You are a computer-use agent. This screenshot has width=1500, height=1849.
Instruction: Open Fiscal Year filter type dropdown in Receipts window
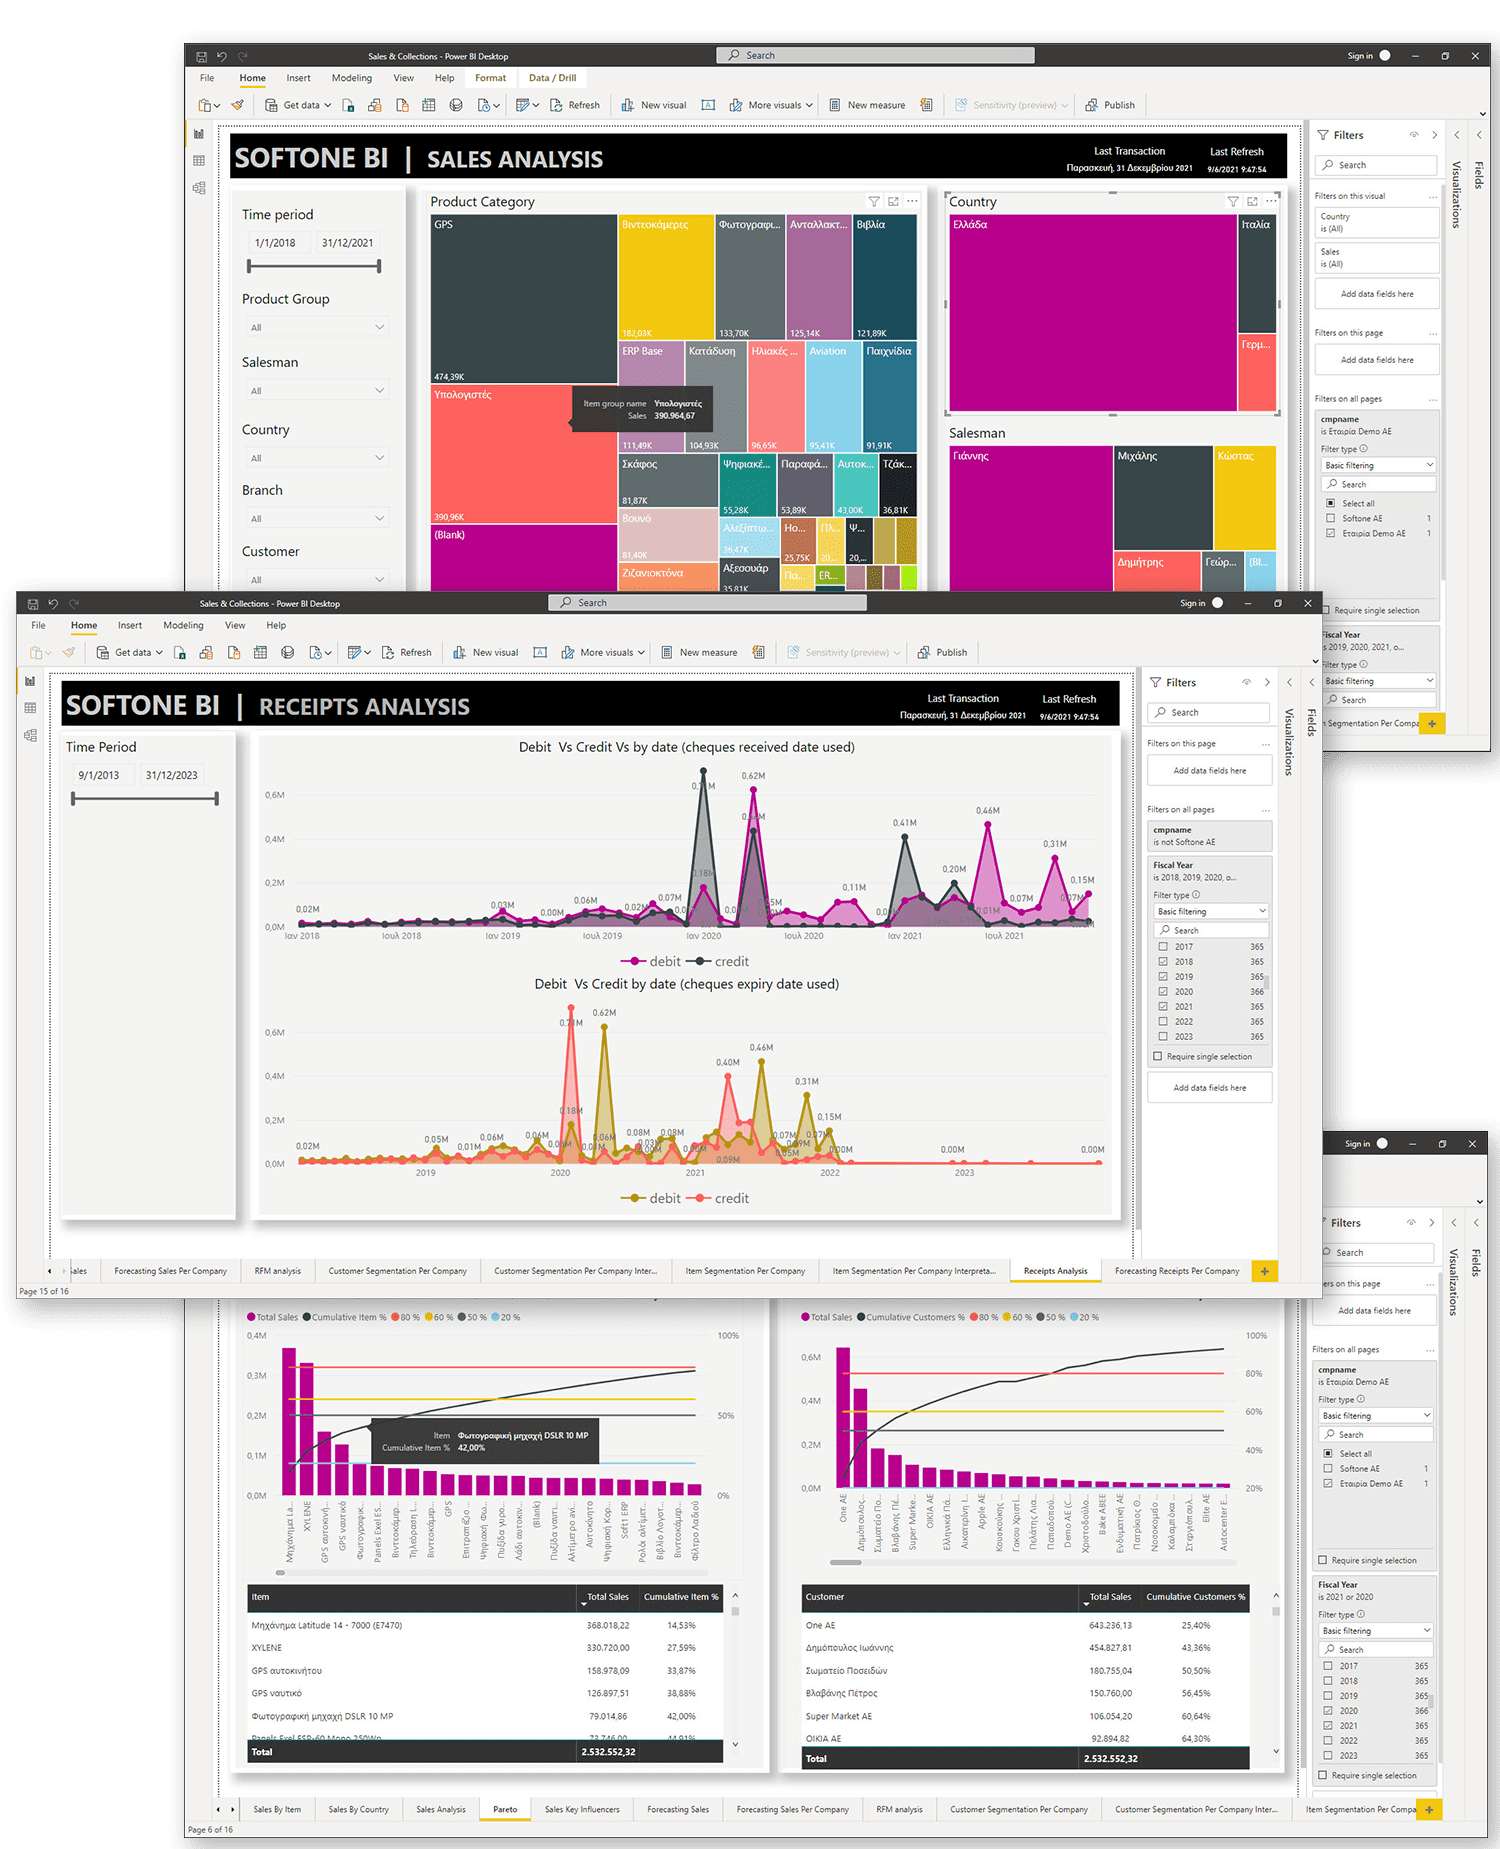point(1210,912)
